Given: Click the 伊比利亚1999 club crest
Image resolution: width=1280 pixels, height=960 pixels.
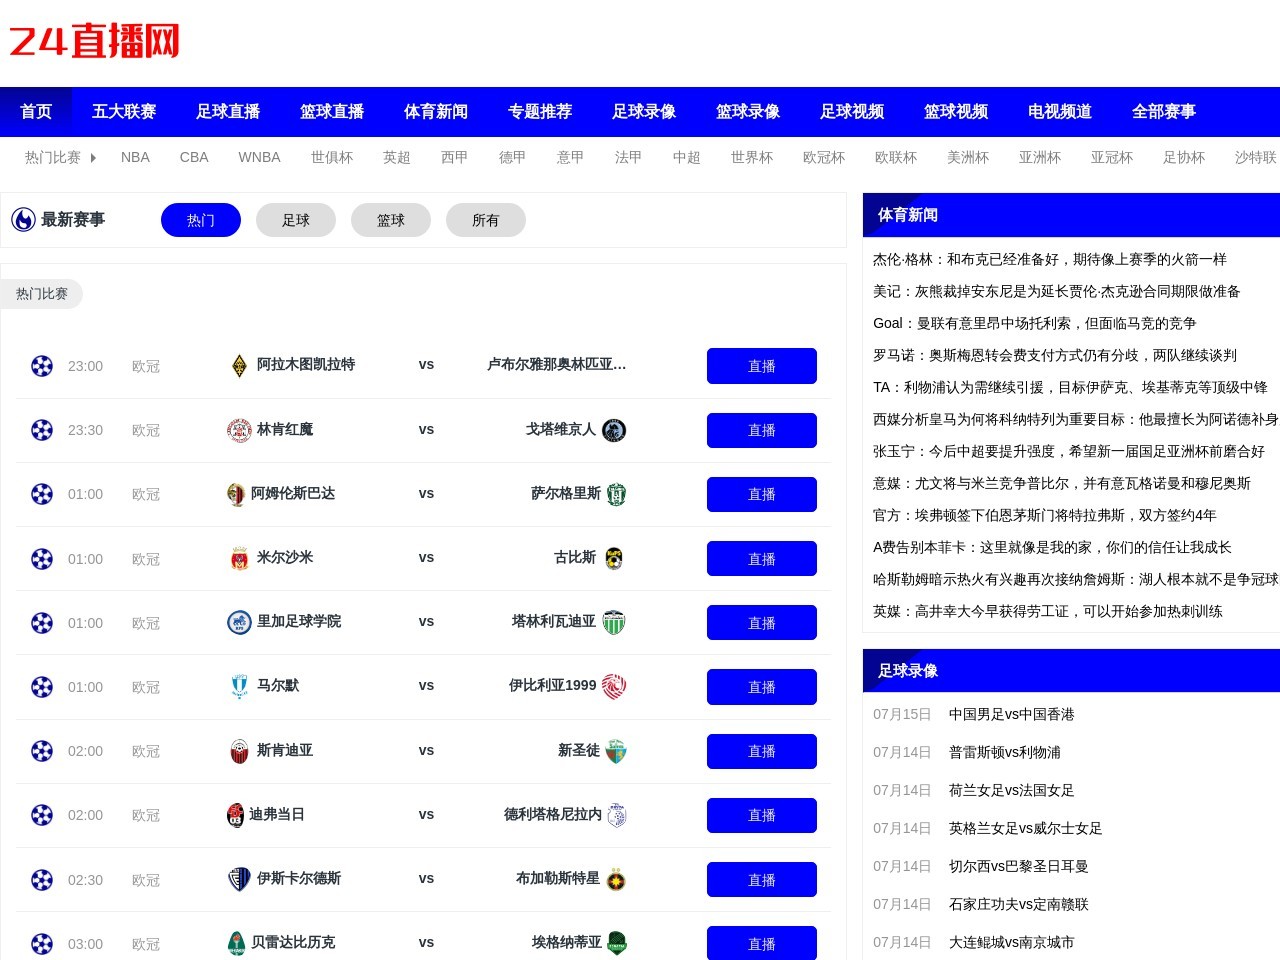Looking at the screenshot, I should [614, 687].
